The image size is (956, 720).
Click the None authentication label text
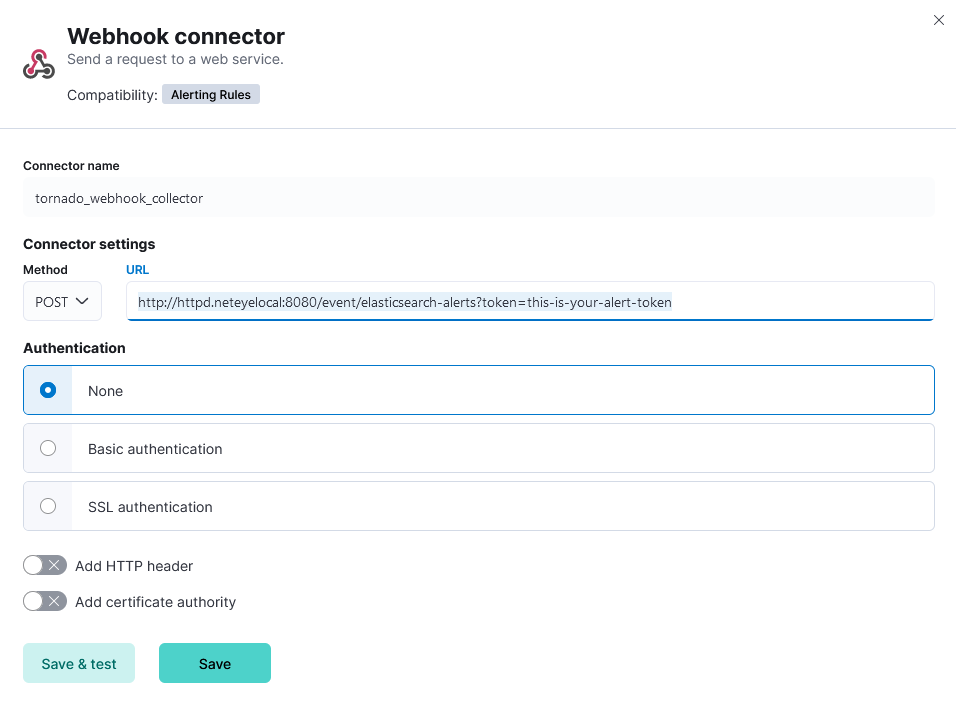point(105,391)
